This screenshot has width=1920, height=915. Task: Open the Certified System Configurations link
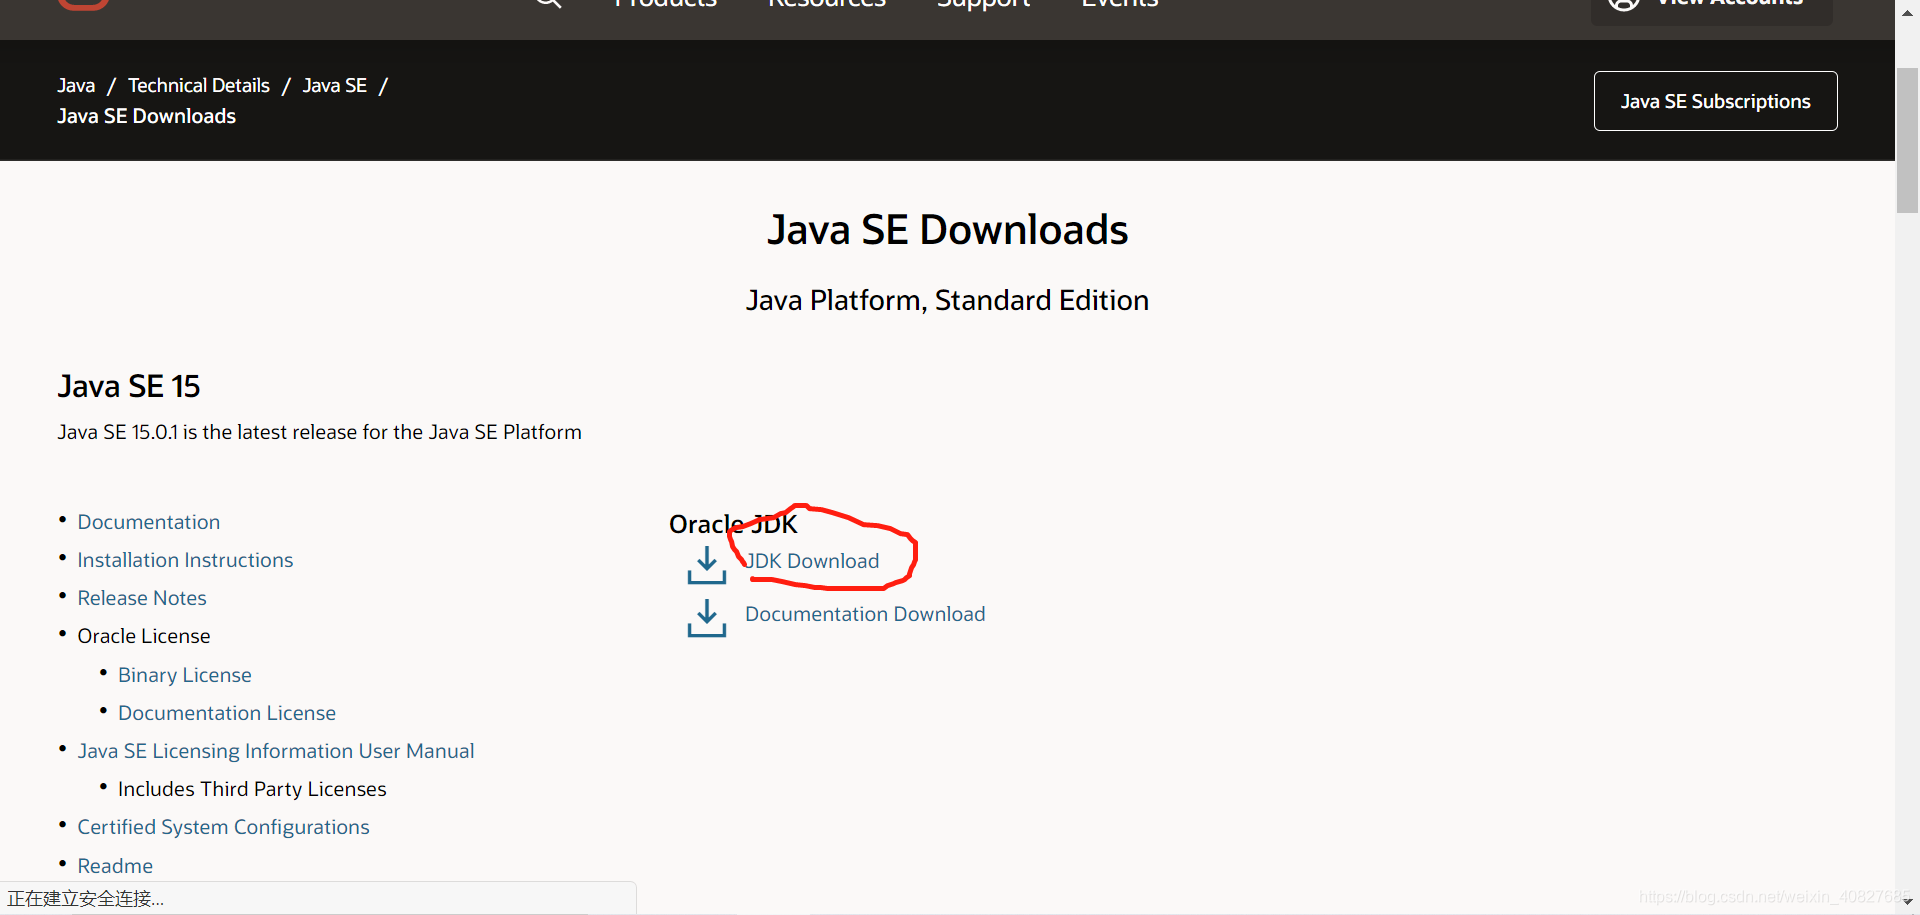[223, 827]
